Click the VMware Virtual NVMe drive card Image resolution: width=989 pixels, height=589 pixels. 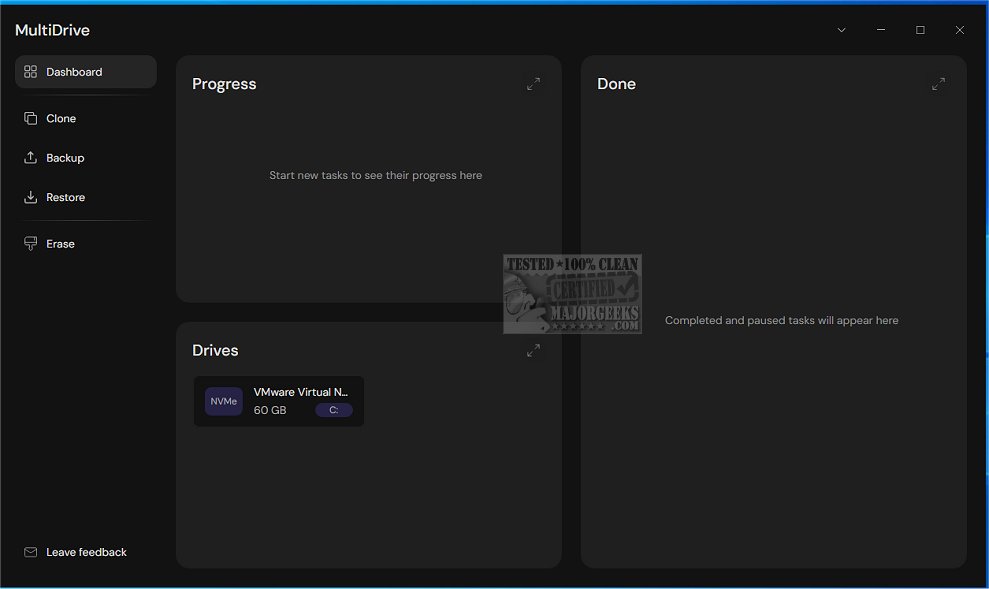point(278,400)
